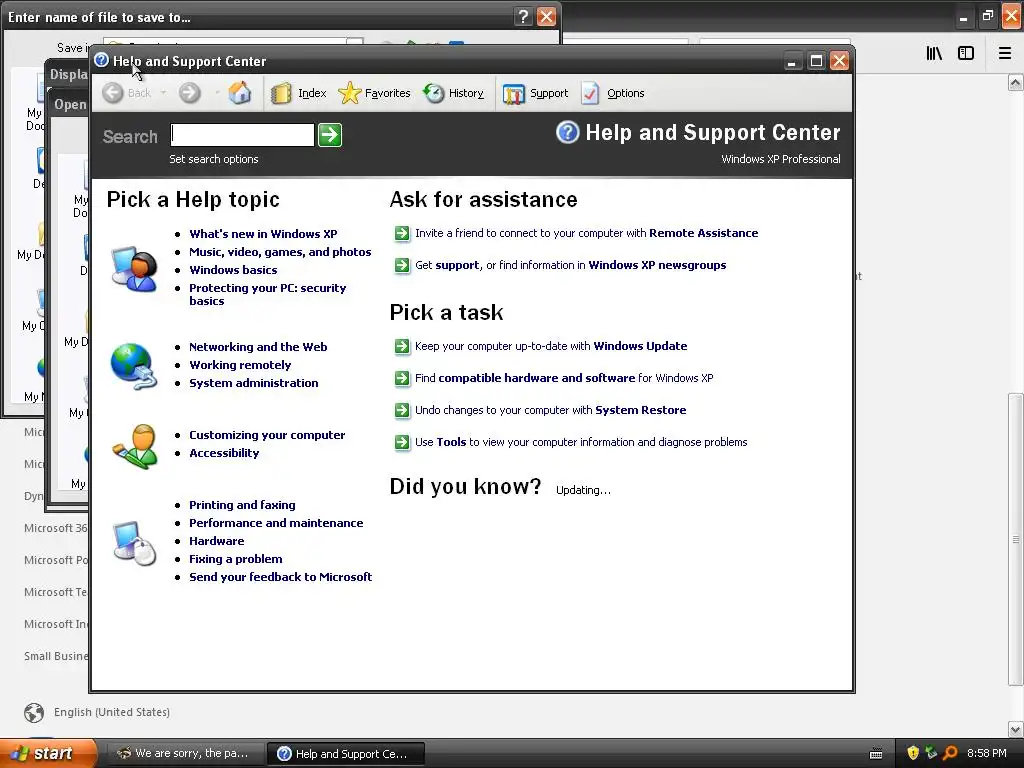Click into the Search text box
1024x768 pixels.
(242, 135)
